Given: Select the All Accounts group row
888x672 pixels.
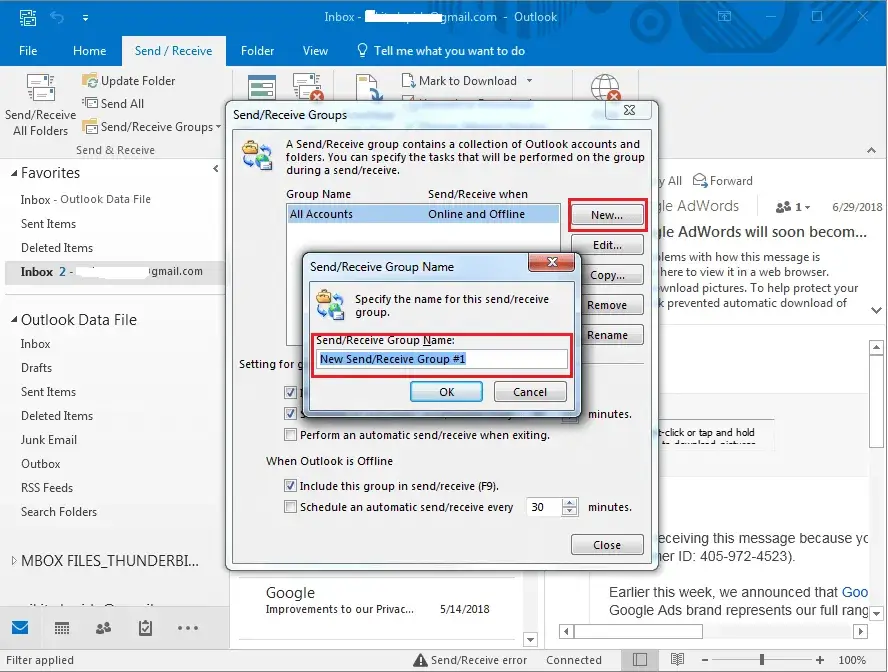Looking at the screenshot, I should 423,214.
